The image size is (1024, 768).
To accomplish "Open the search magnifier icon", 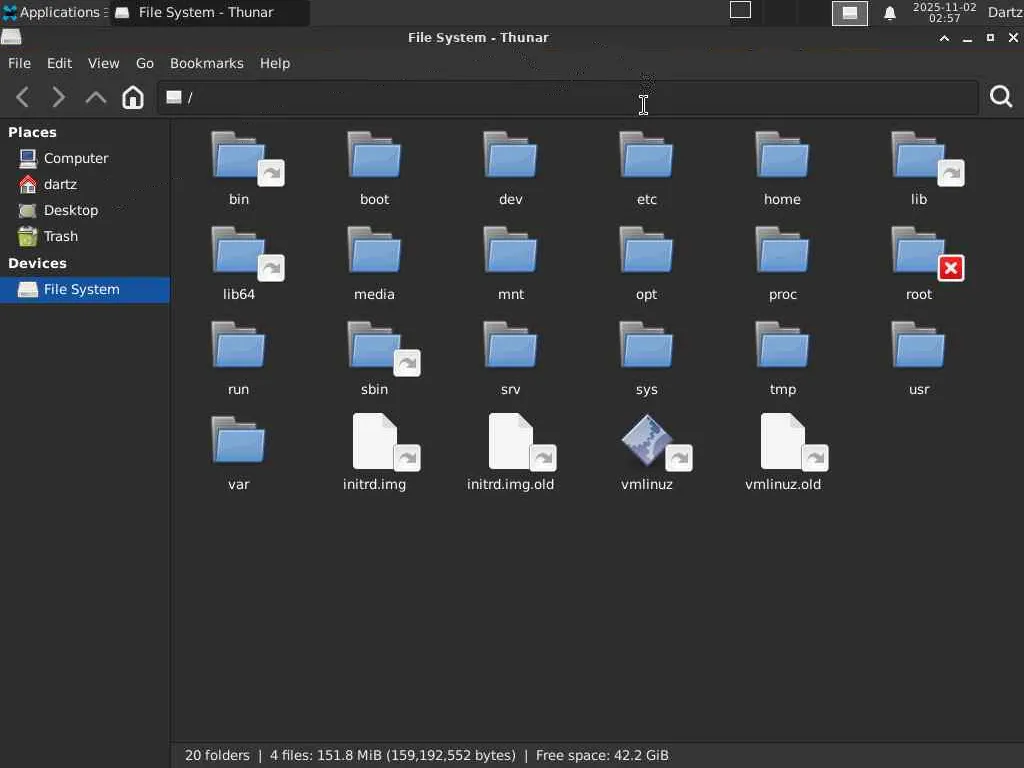I will [1000, 97].
